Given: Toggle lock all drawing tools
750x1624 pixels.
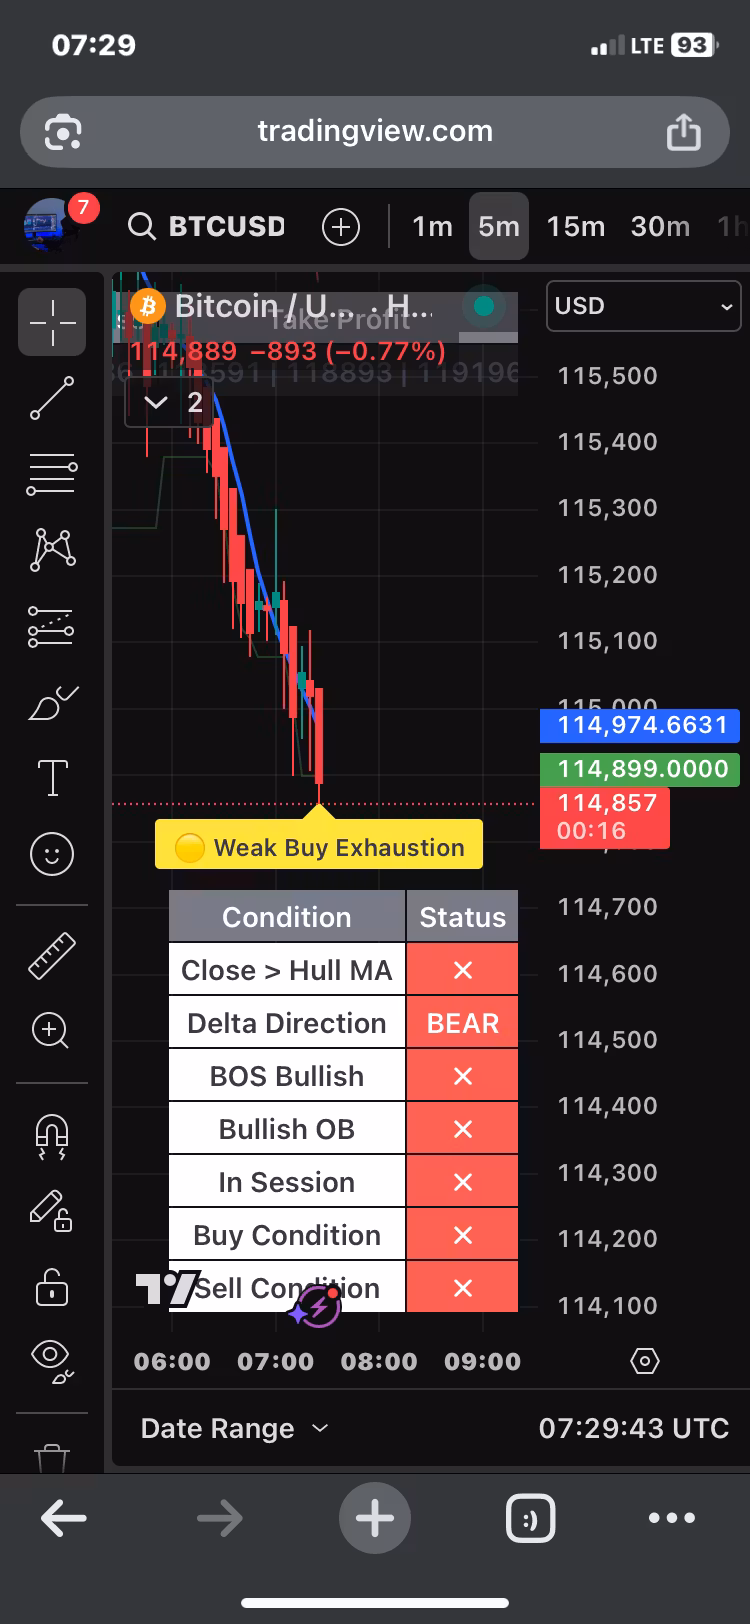Looking at the screenshot, I should pos(52,1287).
